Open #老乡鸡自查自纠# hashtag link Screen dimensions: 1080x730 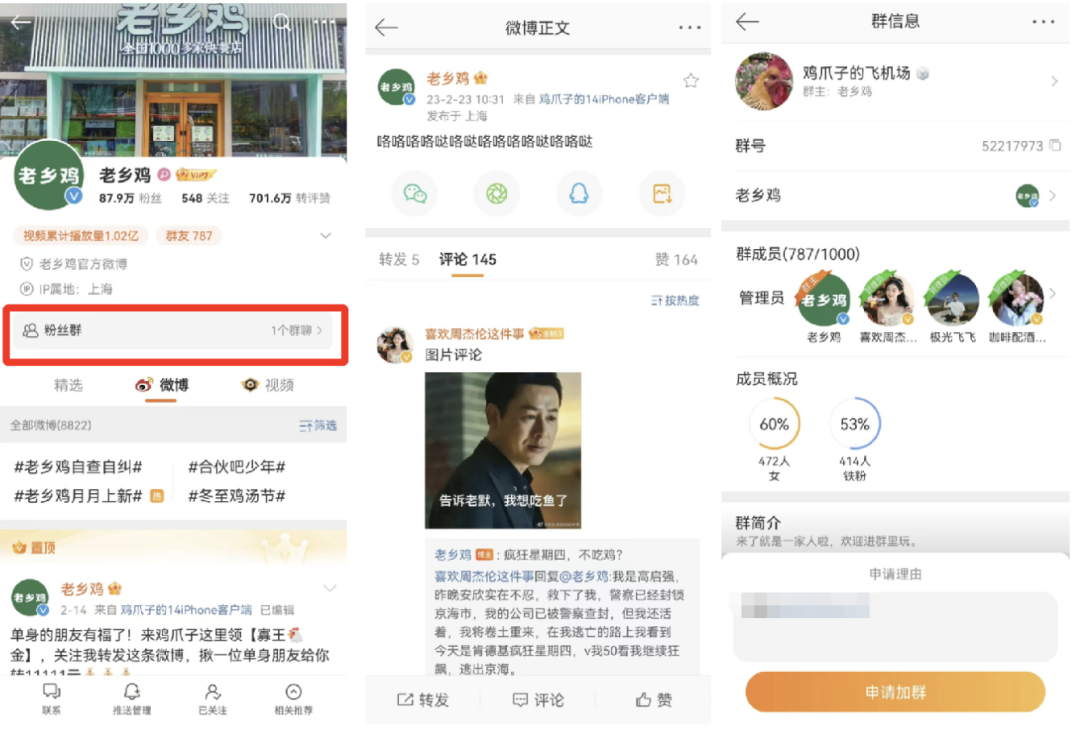tap(78, 467)
